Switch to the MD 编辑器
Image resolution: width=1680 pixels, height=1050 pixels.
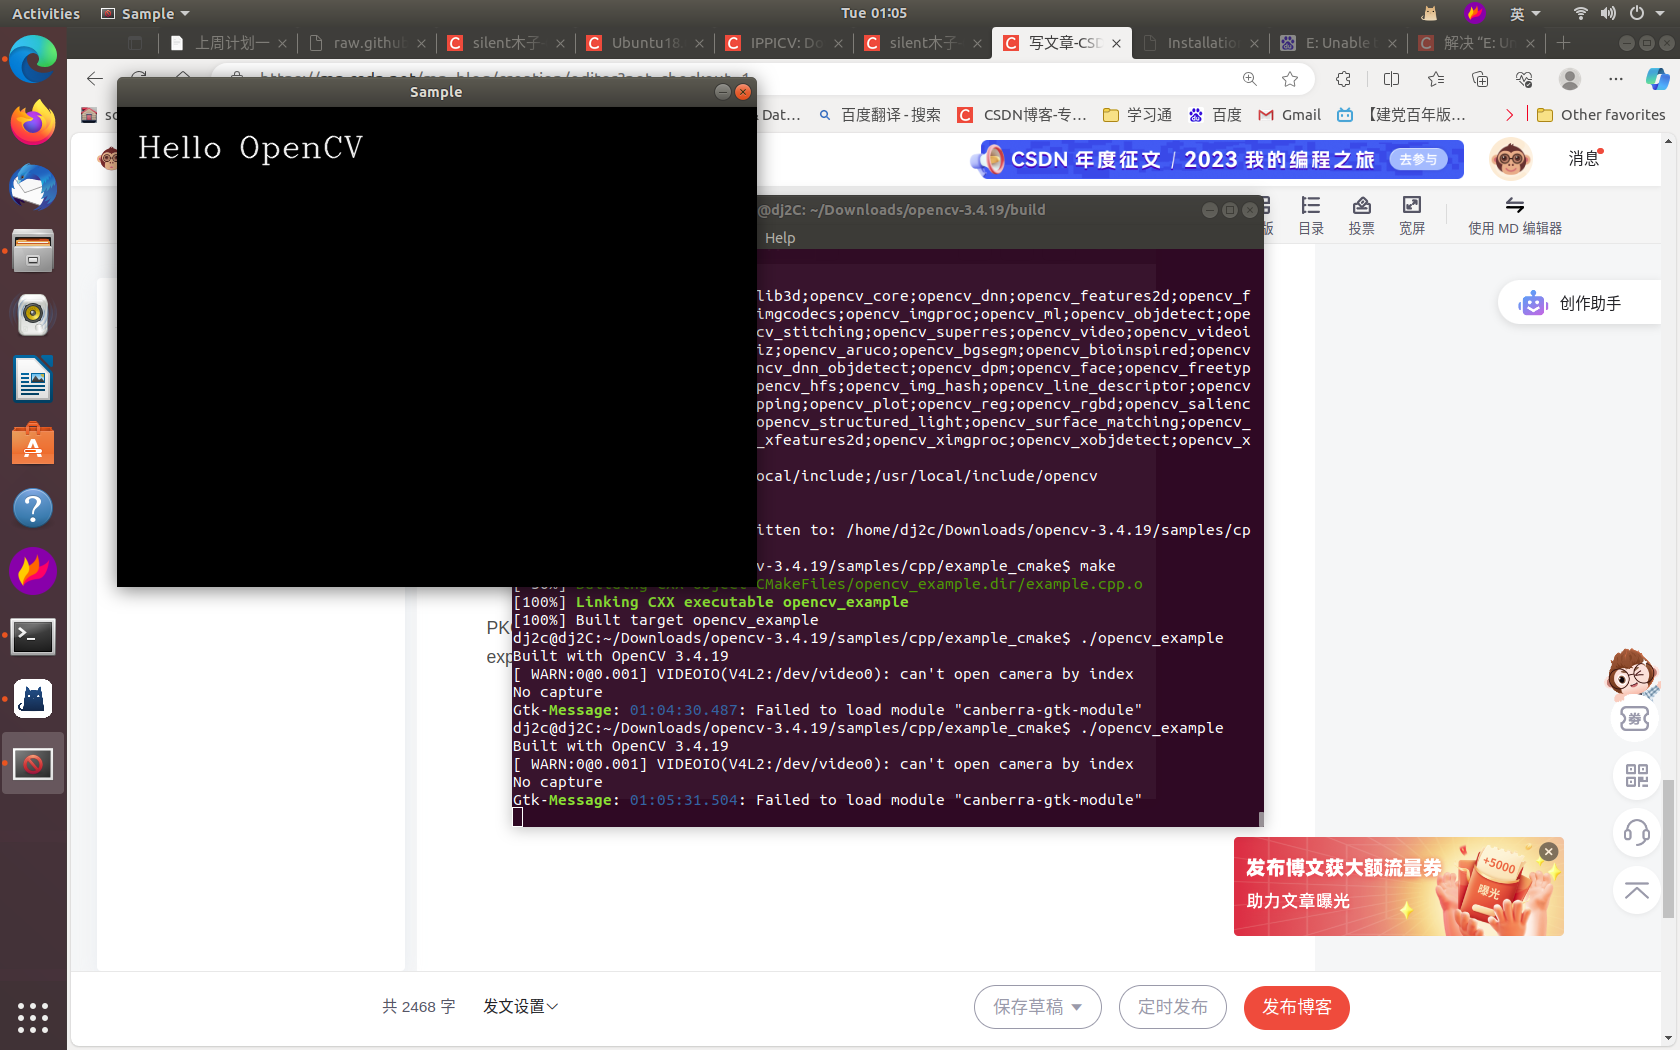click(1514, 213)
